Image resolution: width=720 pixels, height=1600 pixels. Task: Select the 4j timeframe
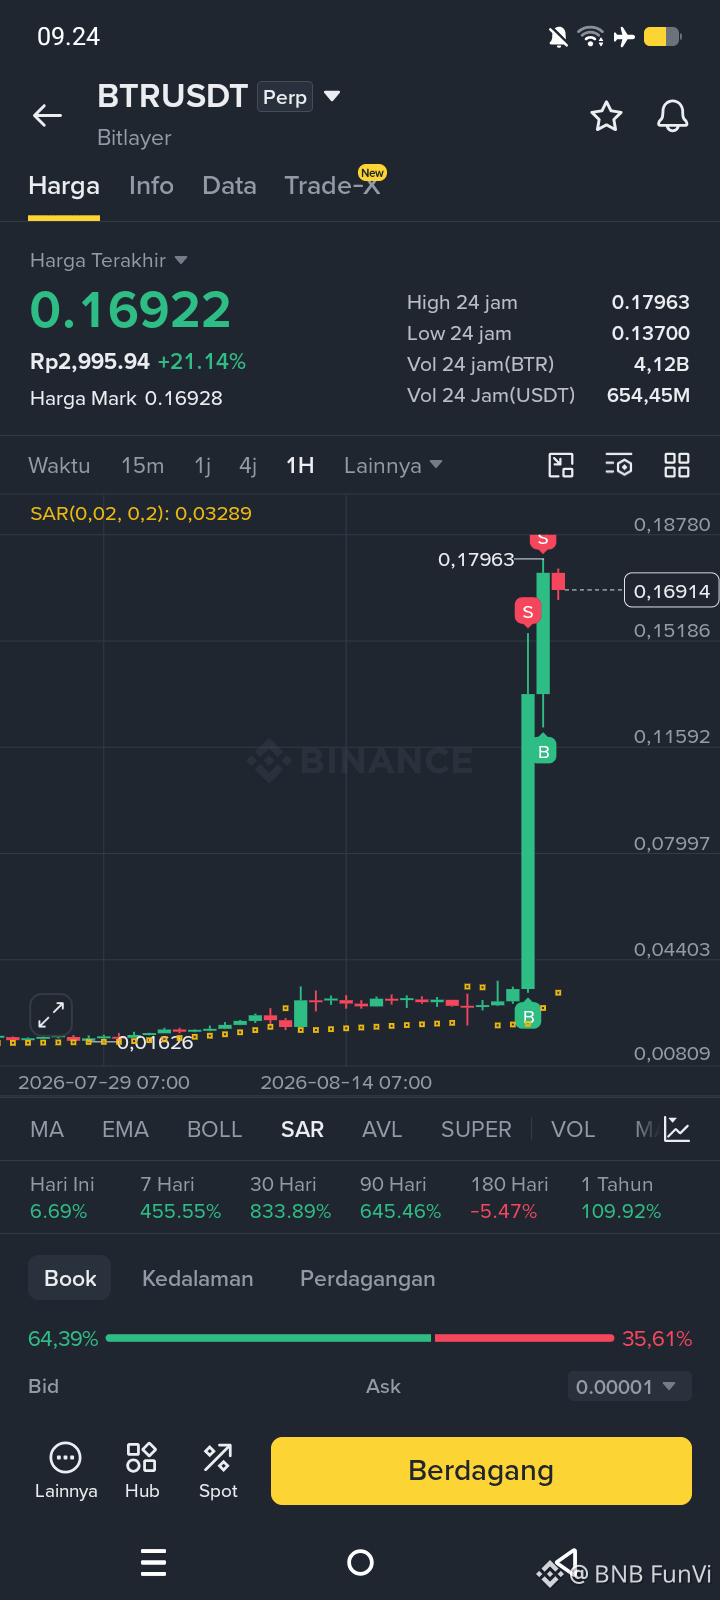248,465
